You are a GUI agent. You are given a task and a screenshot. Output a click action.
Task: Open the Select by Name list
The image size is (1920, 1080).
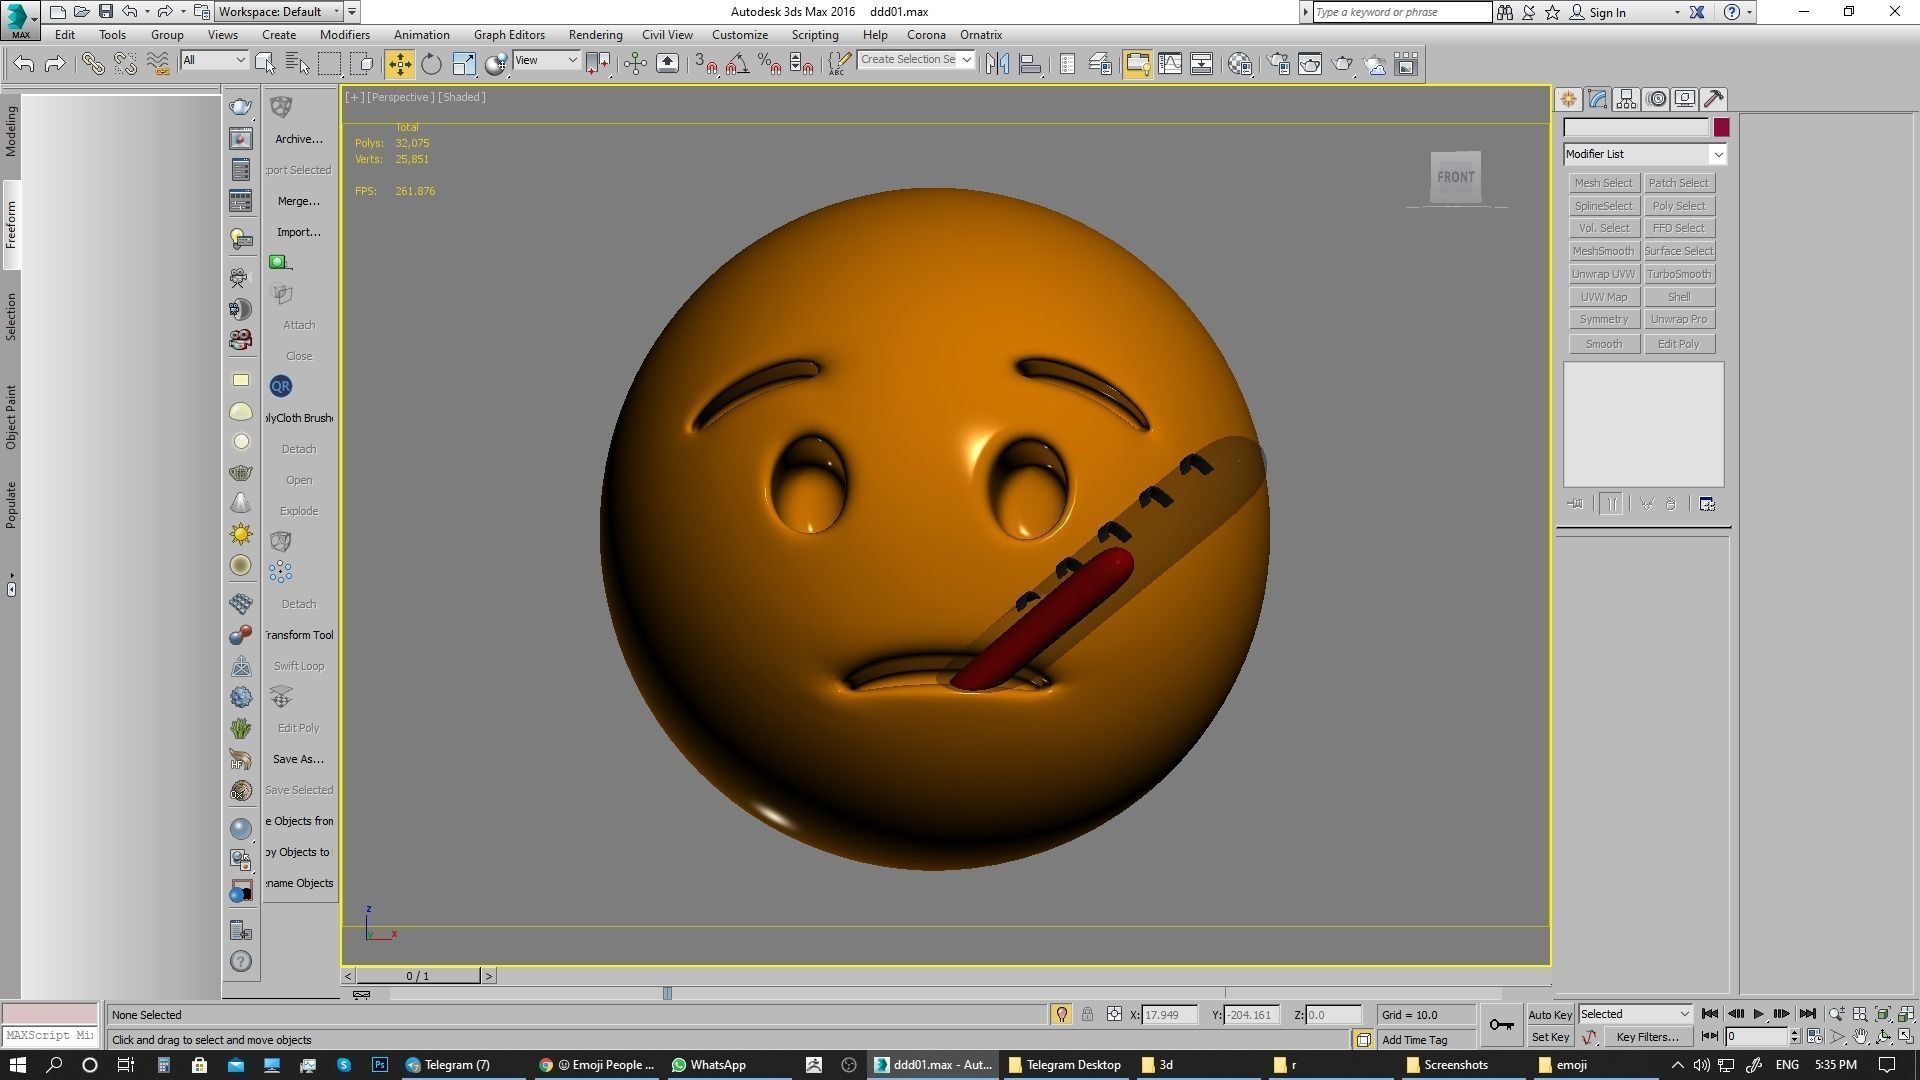click(297, 64)
